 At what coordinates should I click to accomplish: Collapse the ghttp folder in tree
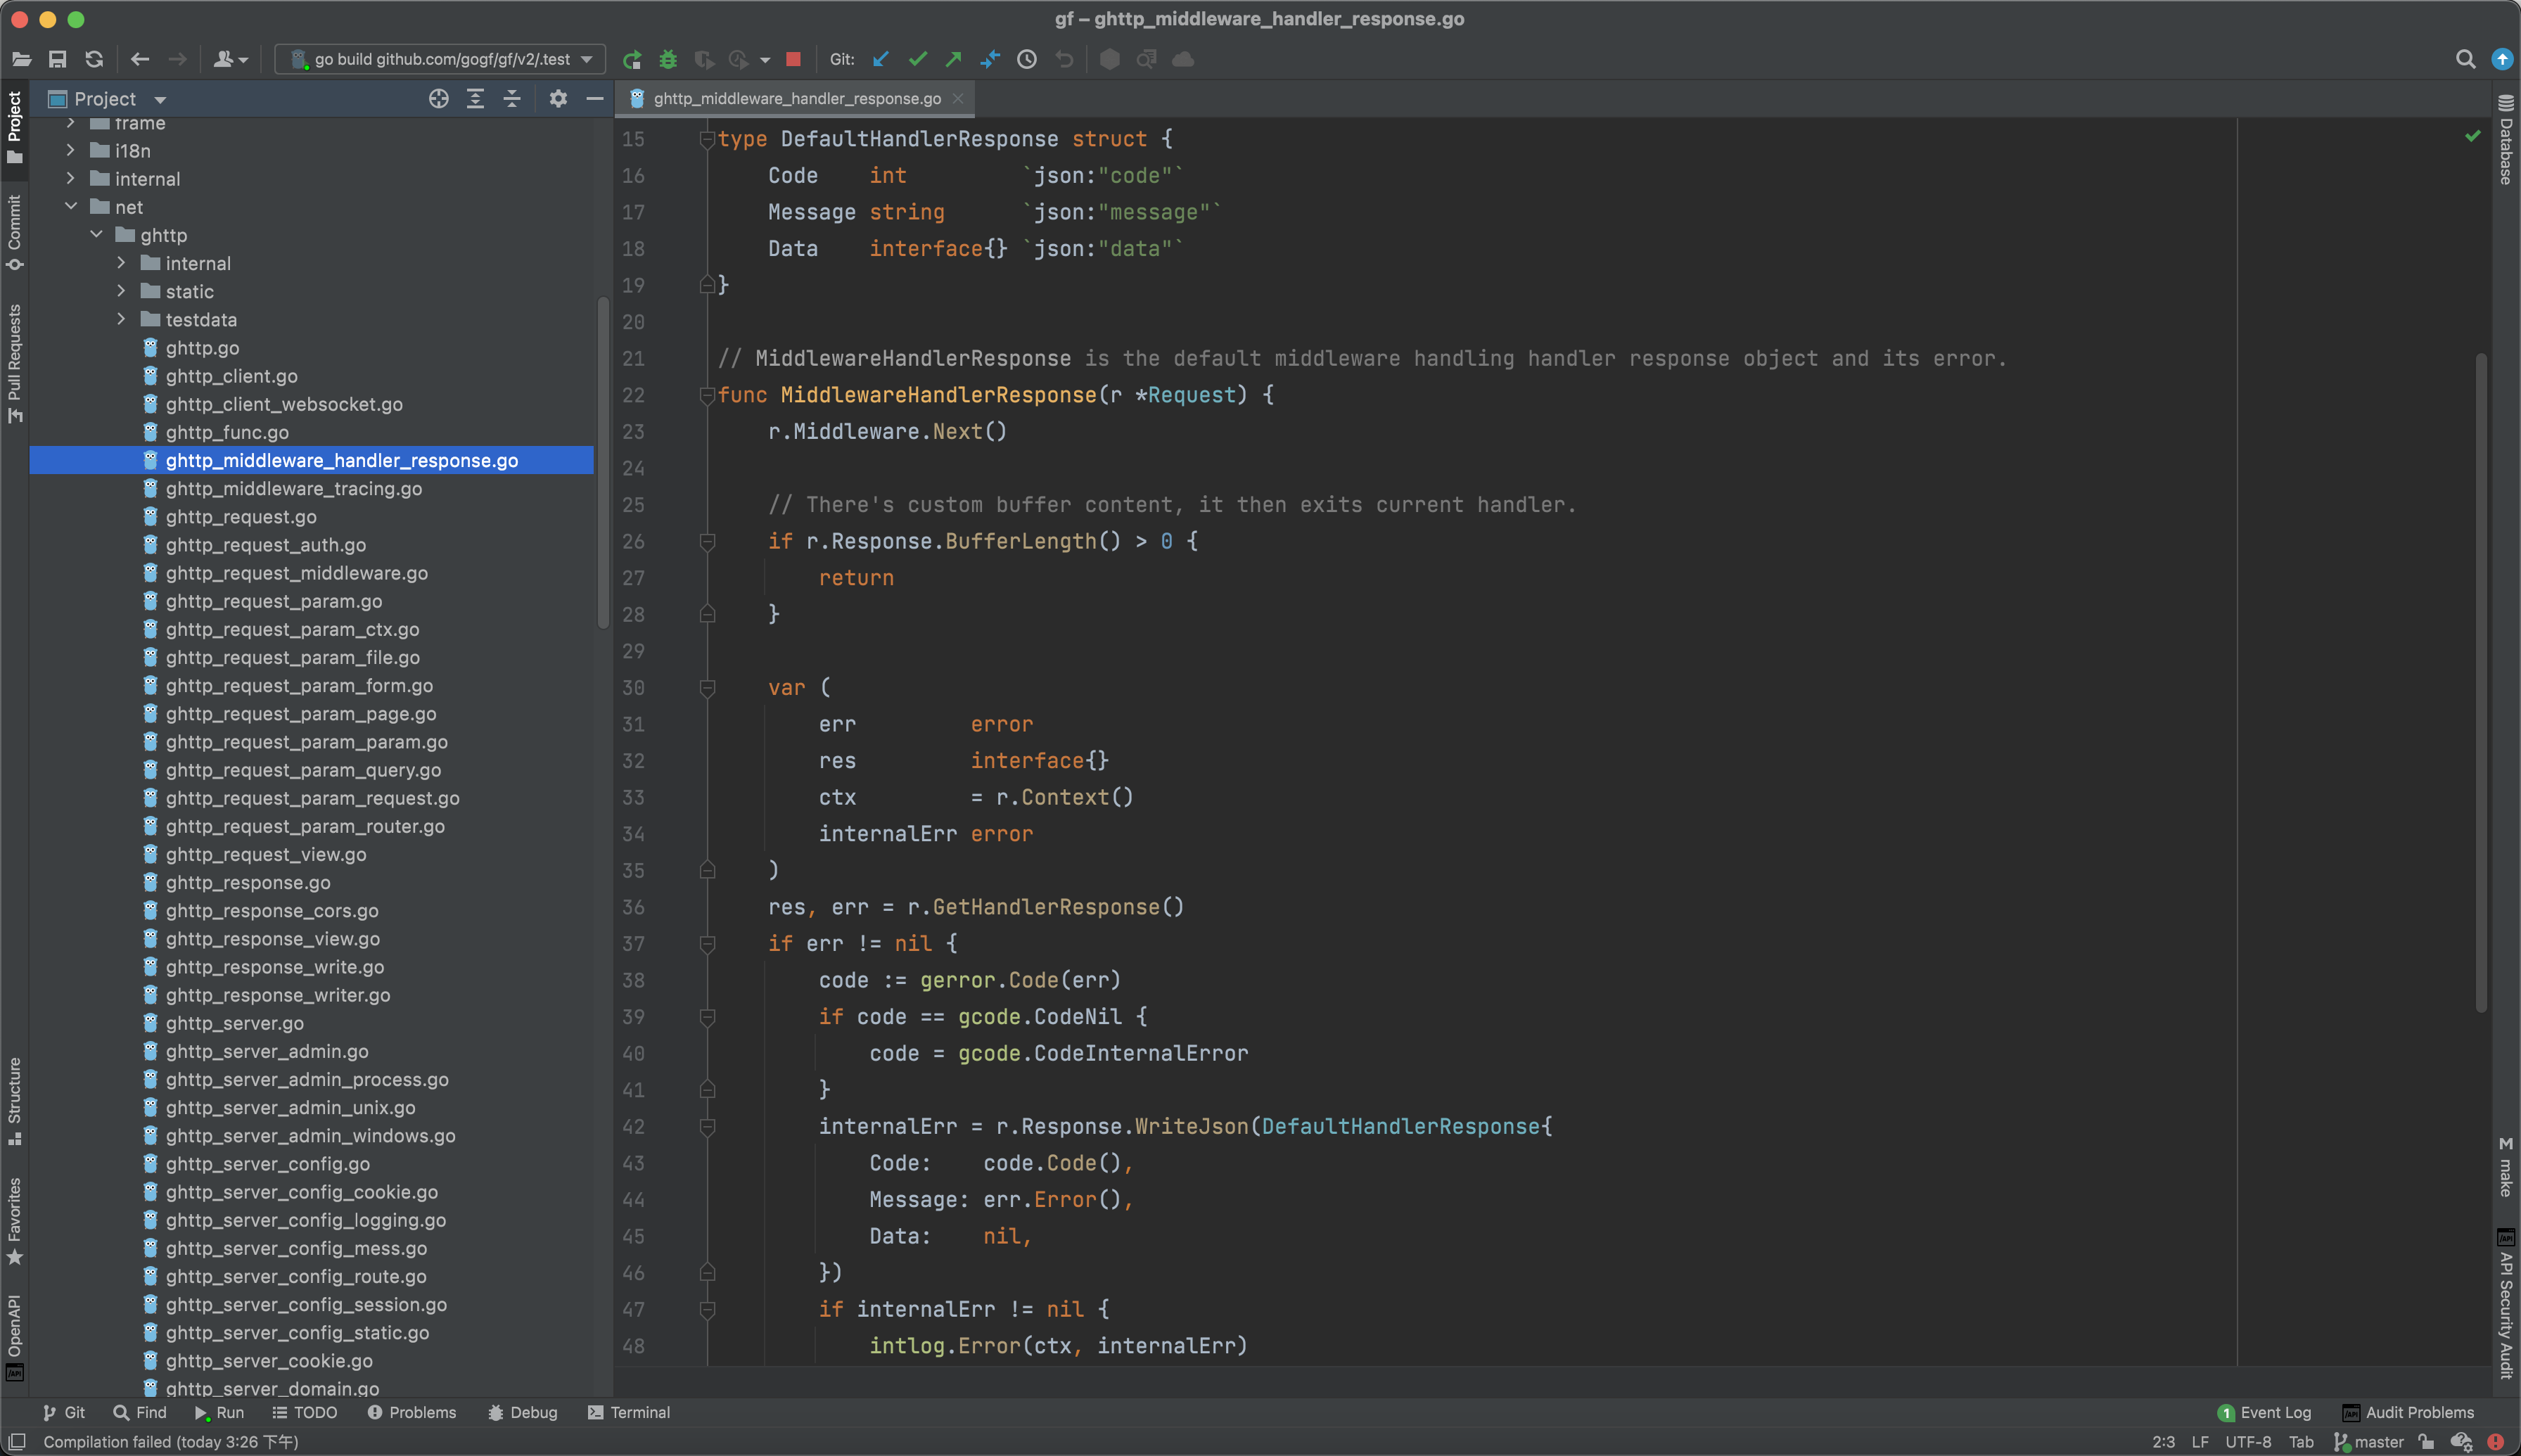[x=97, y=235]
